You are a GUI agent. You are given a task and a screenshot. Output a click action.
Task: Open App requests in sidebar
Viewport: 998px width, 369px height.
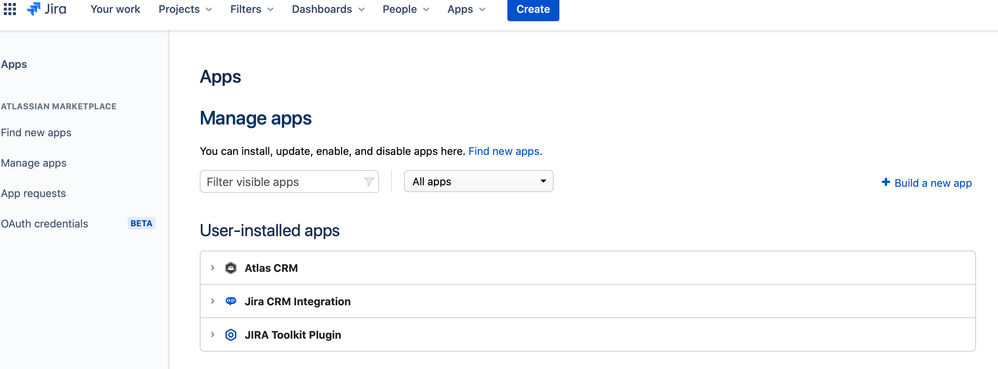34,193
